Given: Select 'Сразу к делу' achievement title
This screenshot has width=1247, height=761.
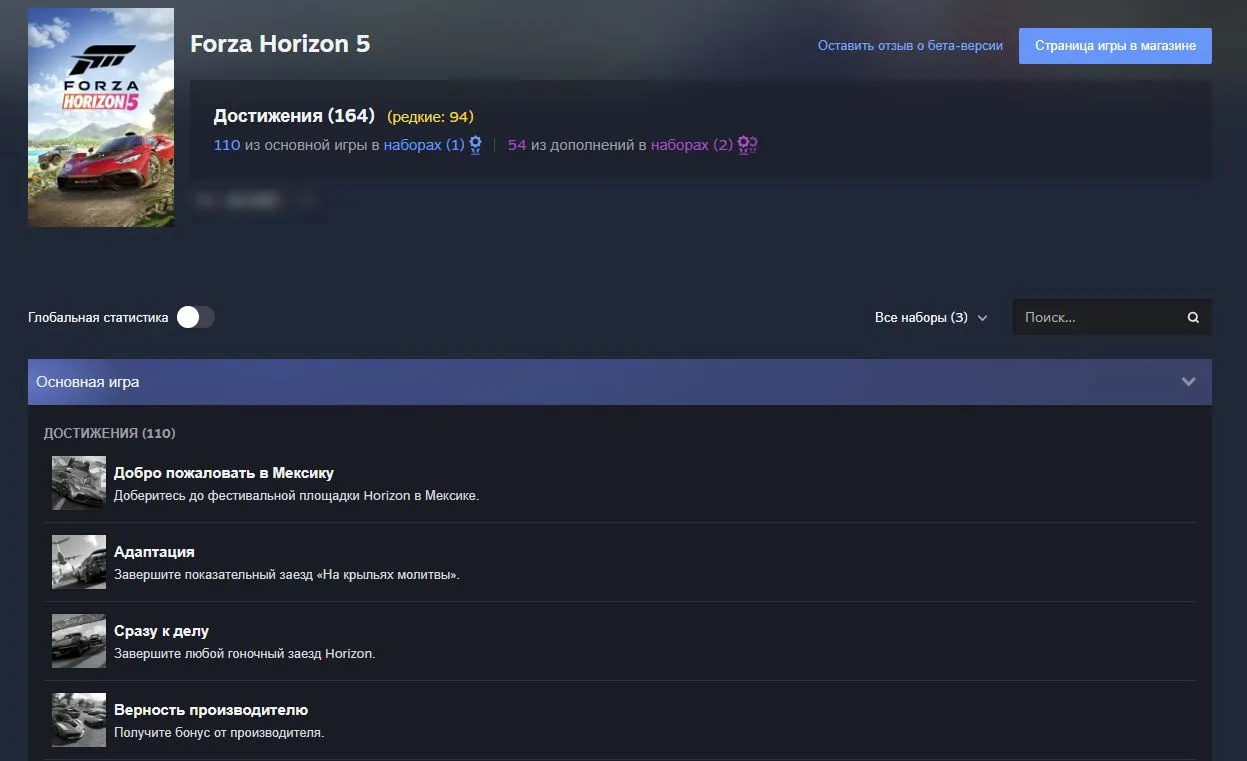Looking at the screenshot, I should pyautogui.click(x=161, y=631).
